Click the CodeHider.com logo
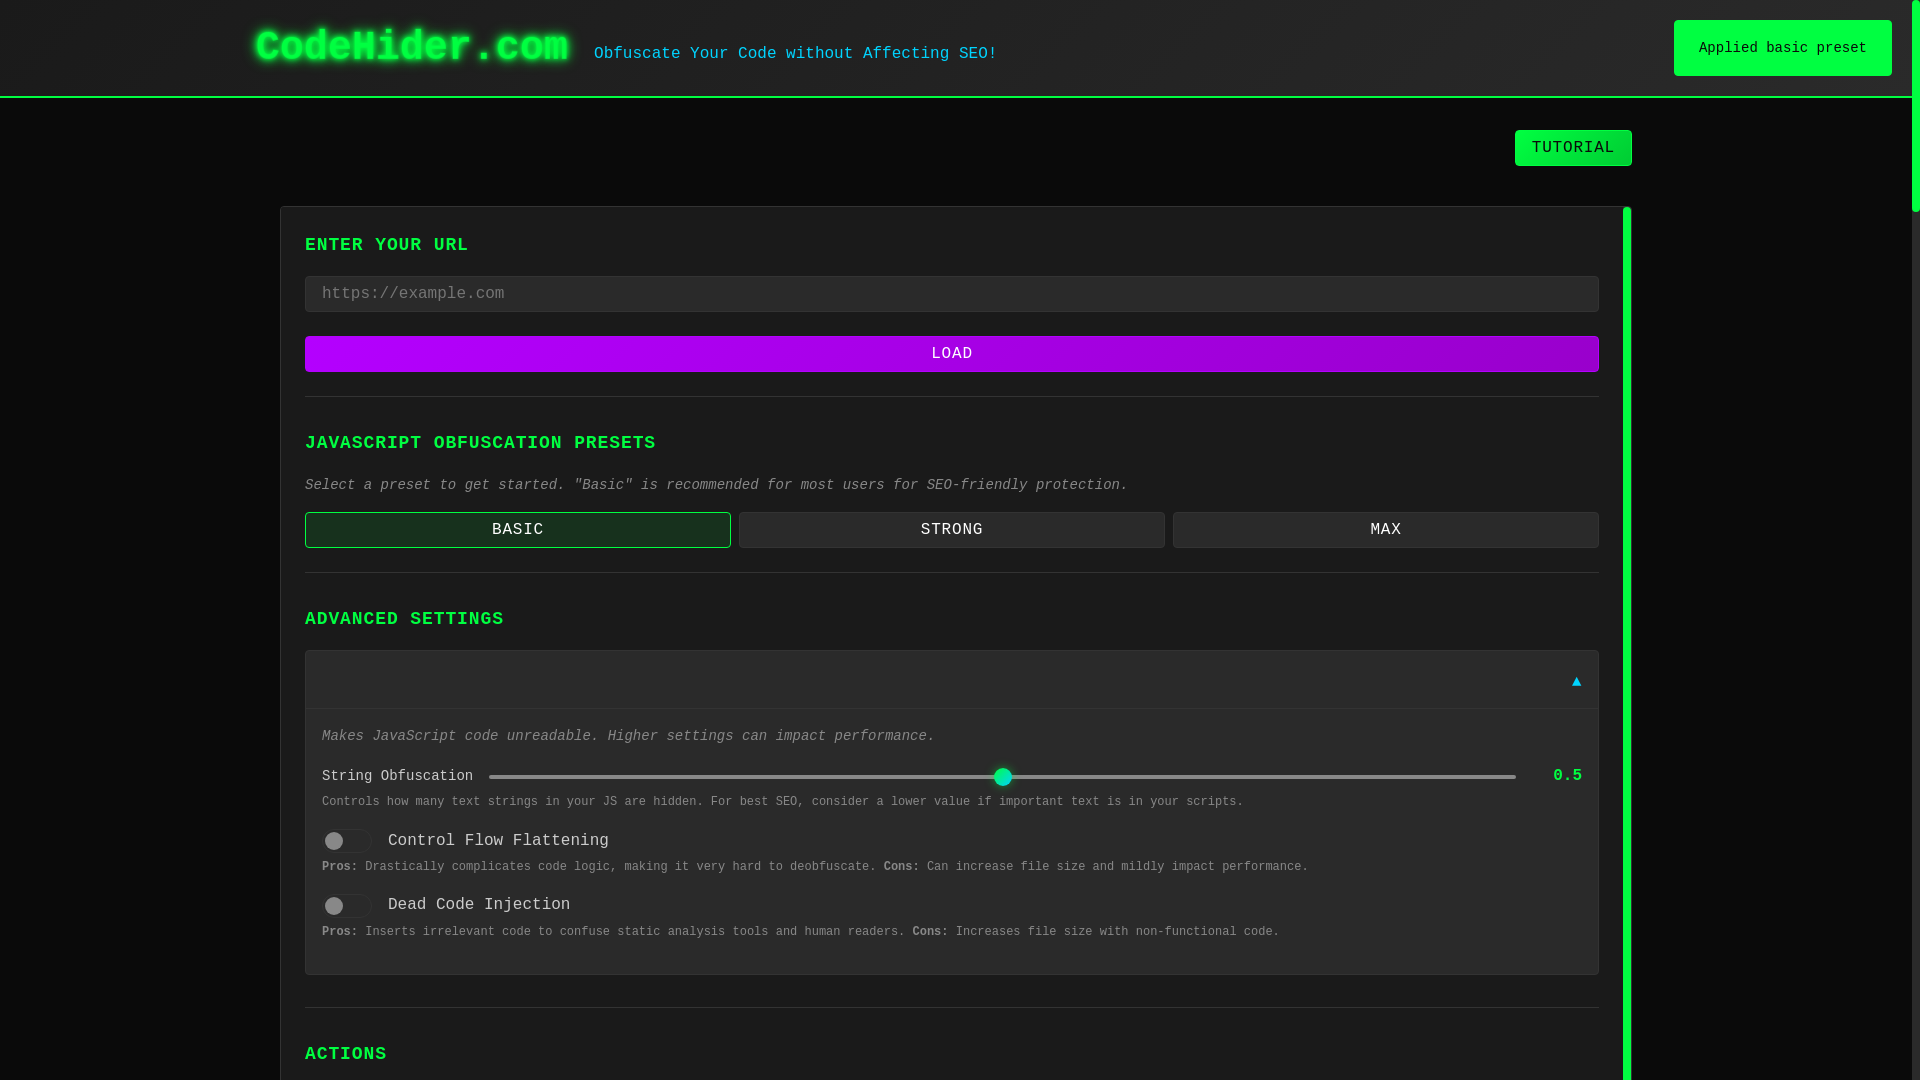 (411, 47)
